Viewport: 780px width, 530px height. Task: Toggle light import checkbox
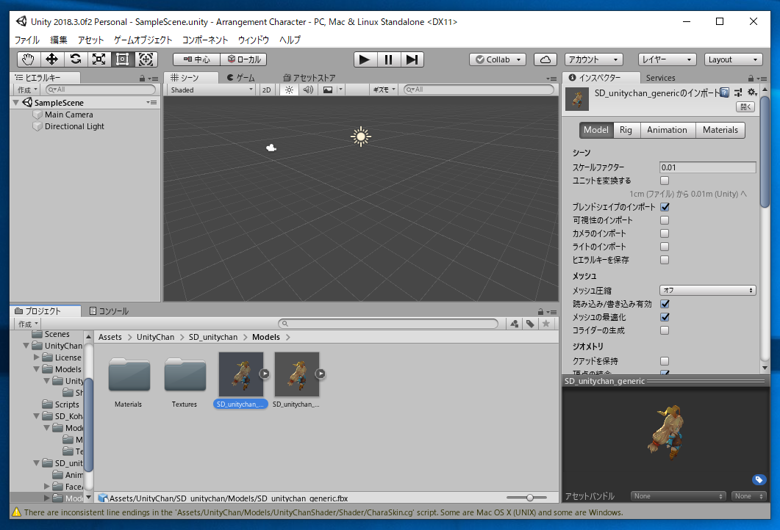tap(665, 247)
